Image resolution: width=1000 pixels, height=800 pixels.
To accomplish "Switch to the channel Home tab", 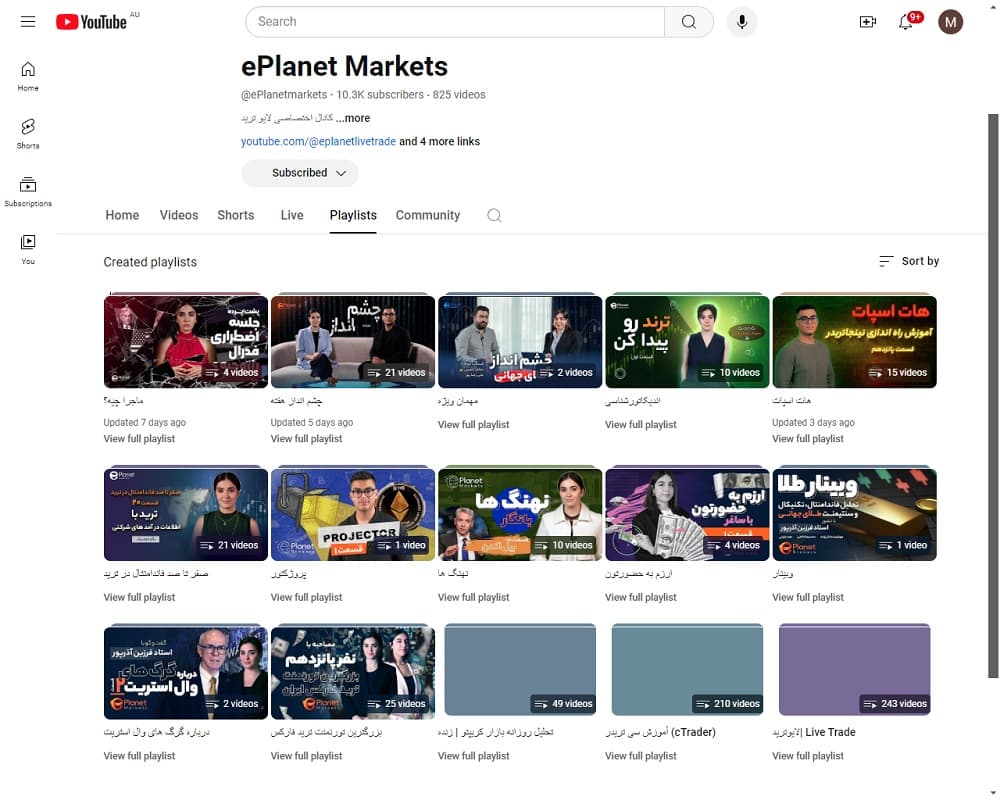I will (x=122, y=215).
